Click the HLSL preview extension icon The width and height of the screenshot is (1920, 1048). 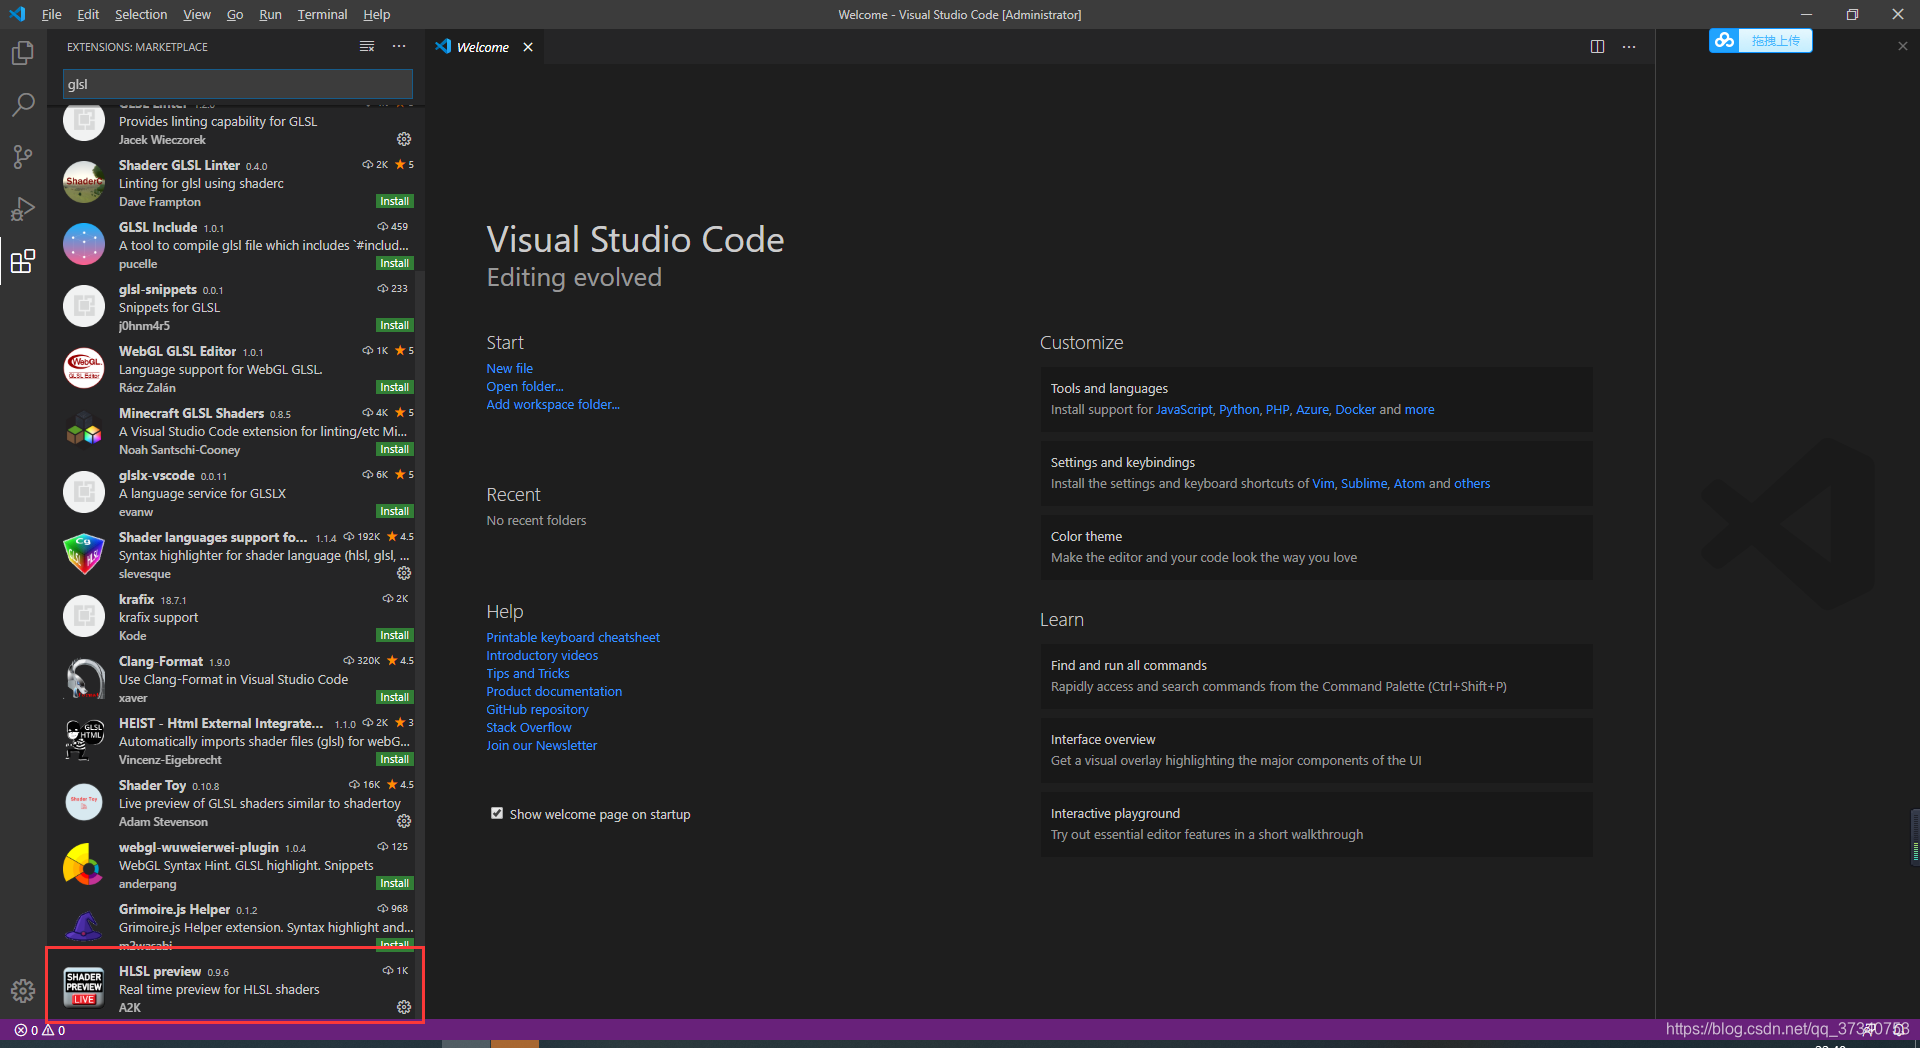coord(84,989)
